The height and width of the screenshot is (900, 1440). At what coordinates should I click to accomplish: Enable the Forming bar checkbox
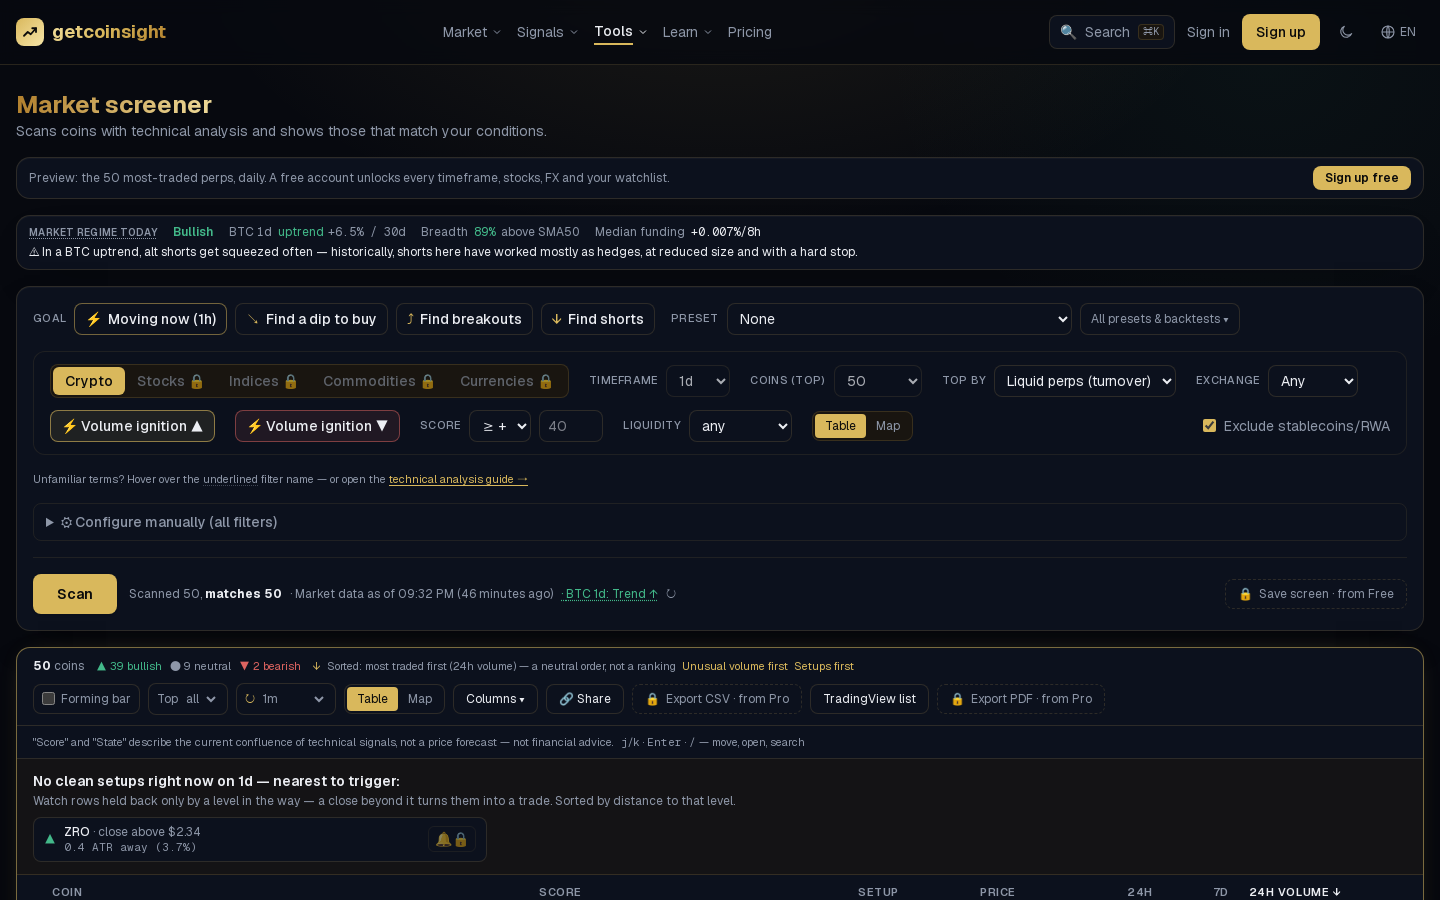48,699
